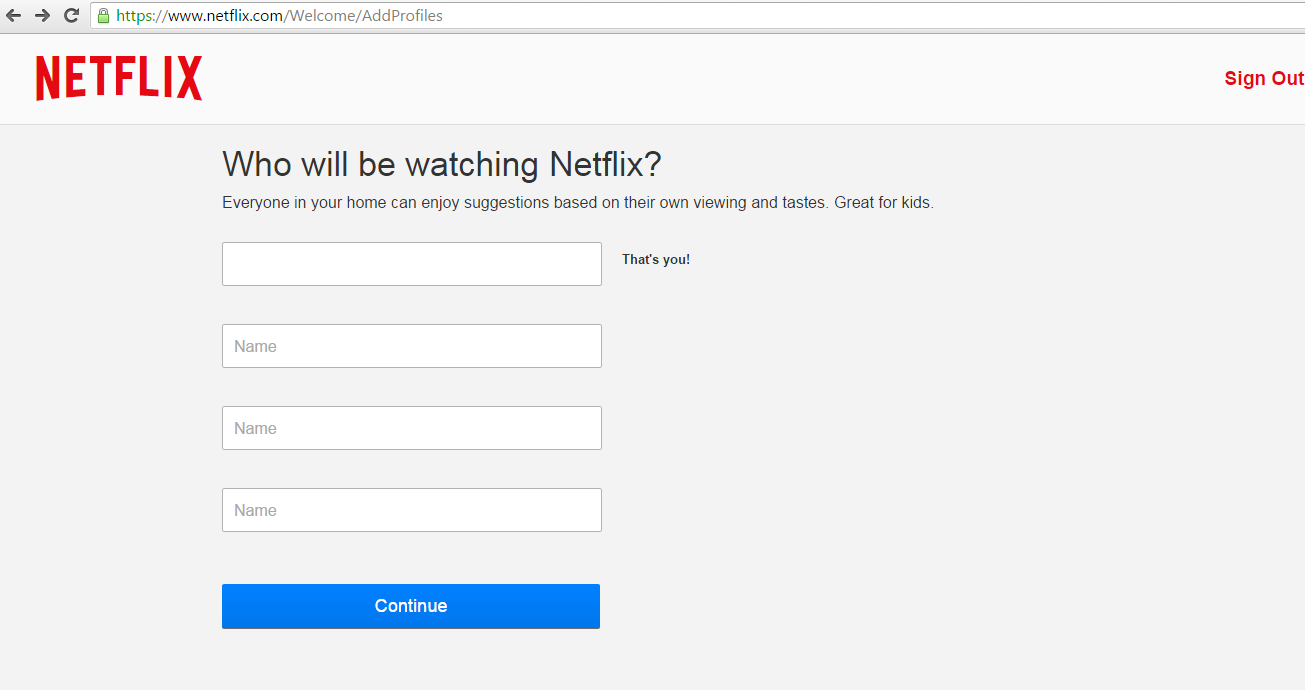Click the green padlock security icon
Image resolution: width=1305 pixels, height=690 pixels.
[102, 15]
